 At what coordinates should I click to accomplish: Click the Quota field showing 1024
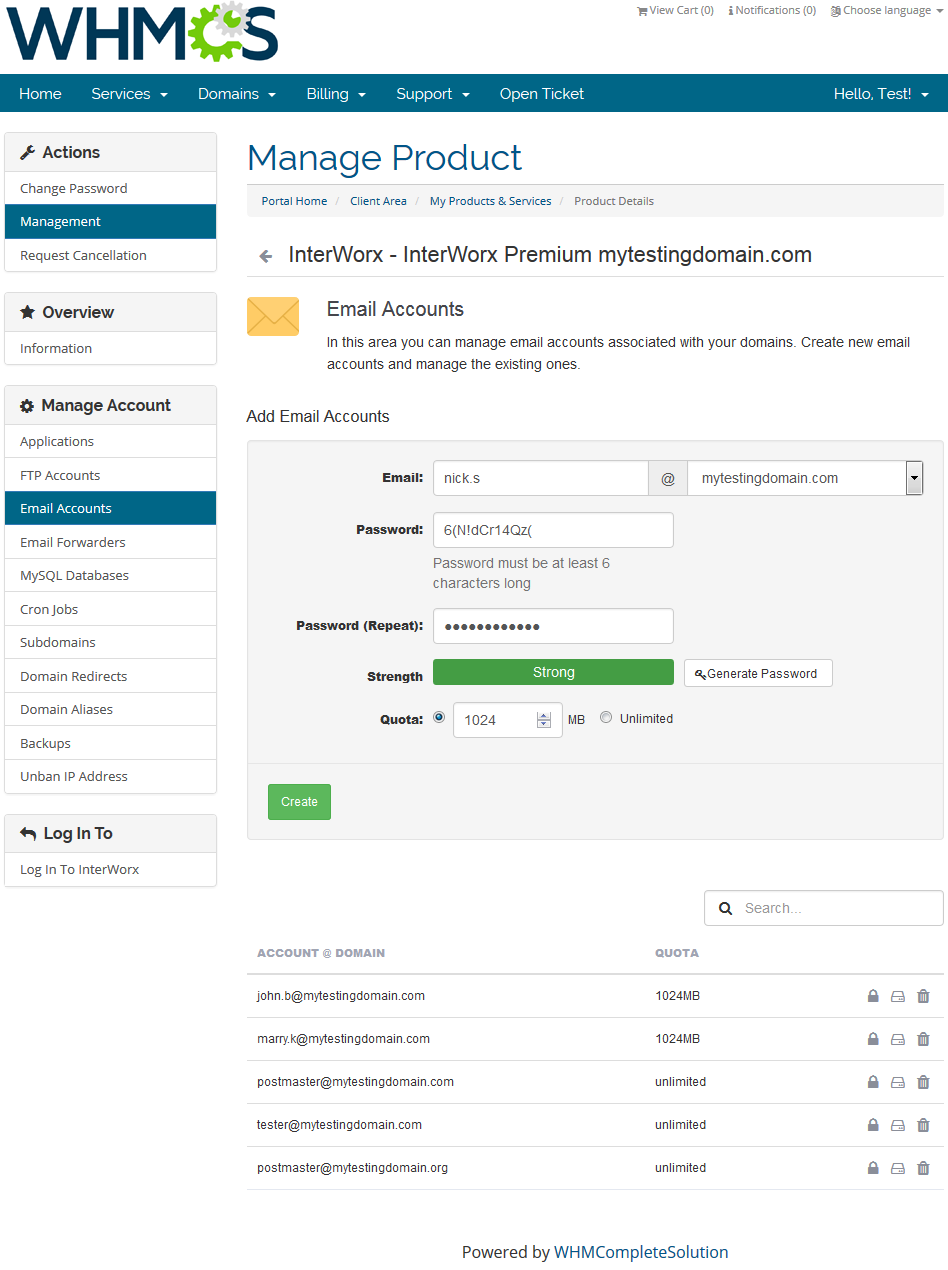coord(507,720)
